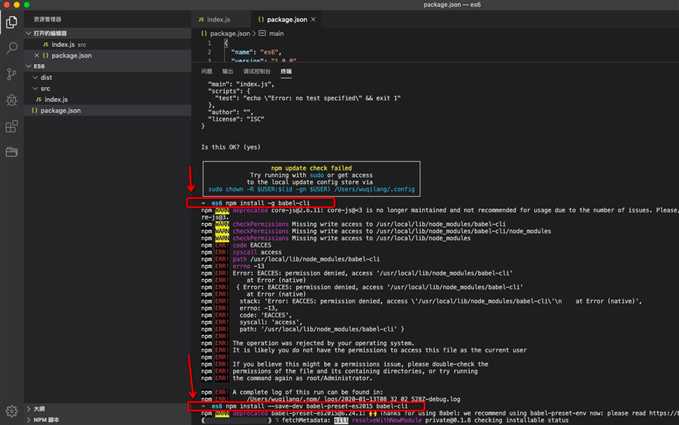
Task: Click the "name": "es6" line in the editor
Action: pos(256,52)
